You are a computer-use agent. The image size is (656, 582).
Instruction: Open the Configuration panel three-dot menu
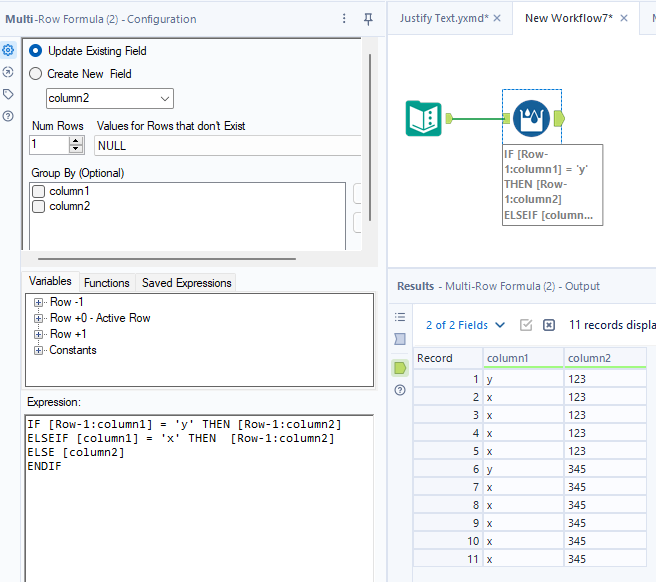[344, 19]
